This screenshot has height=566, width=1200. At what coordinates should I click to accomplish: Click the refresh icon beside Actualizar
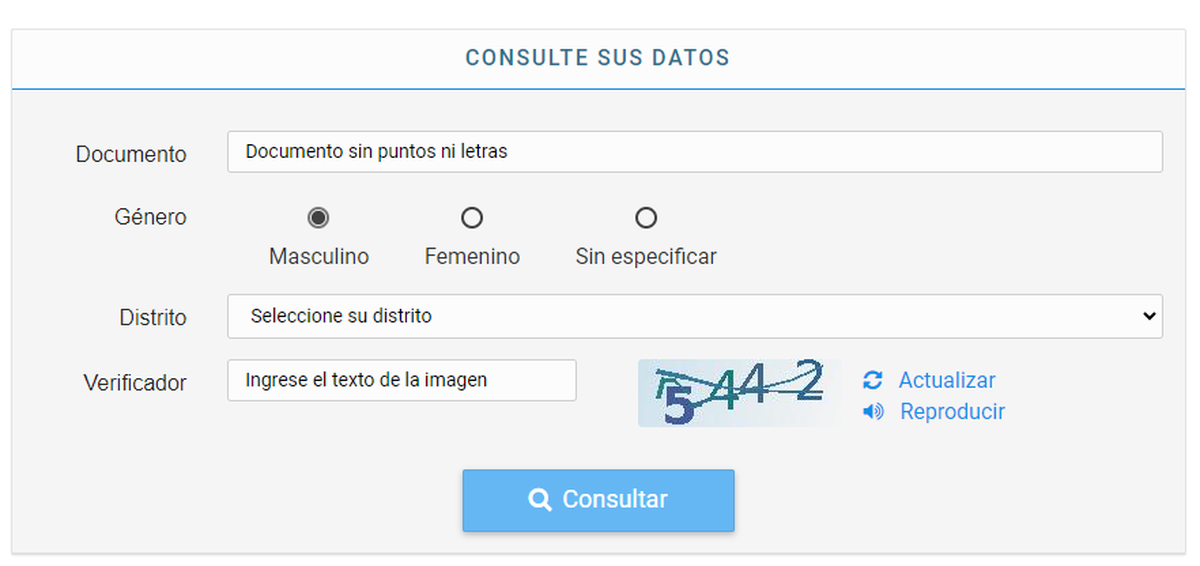click(x=873, y=381)
